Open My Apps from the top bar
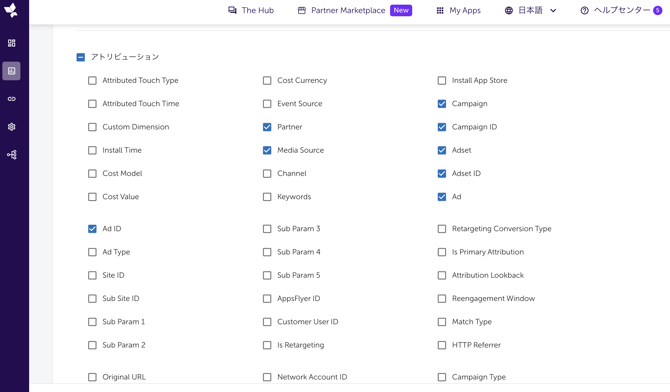This screenshot has height=392, width=670. (458, 10)
